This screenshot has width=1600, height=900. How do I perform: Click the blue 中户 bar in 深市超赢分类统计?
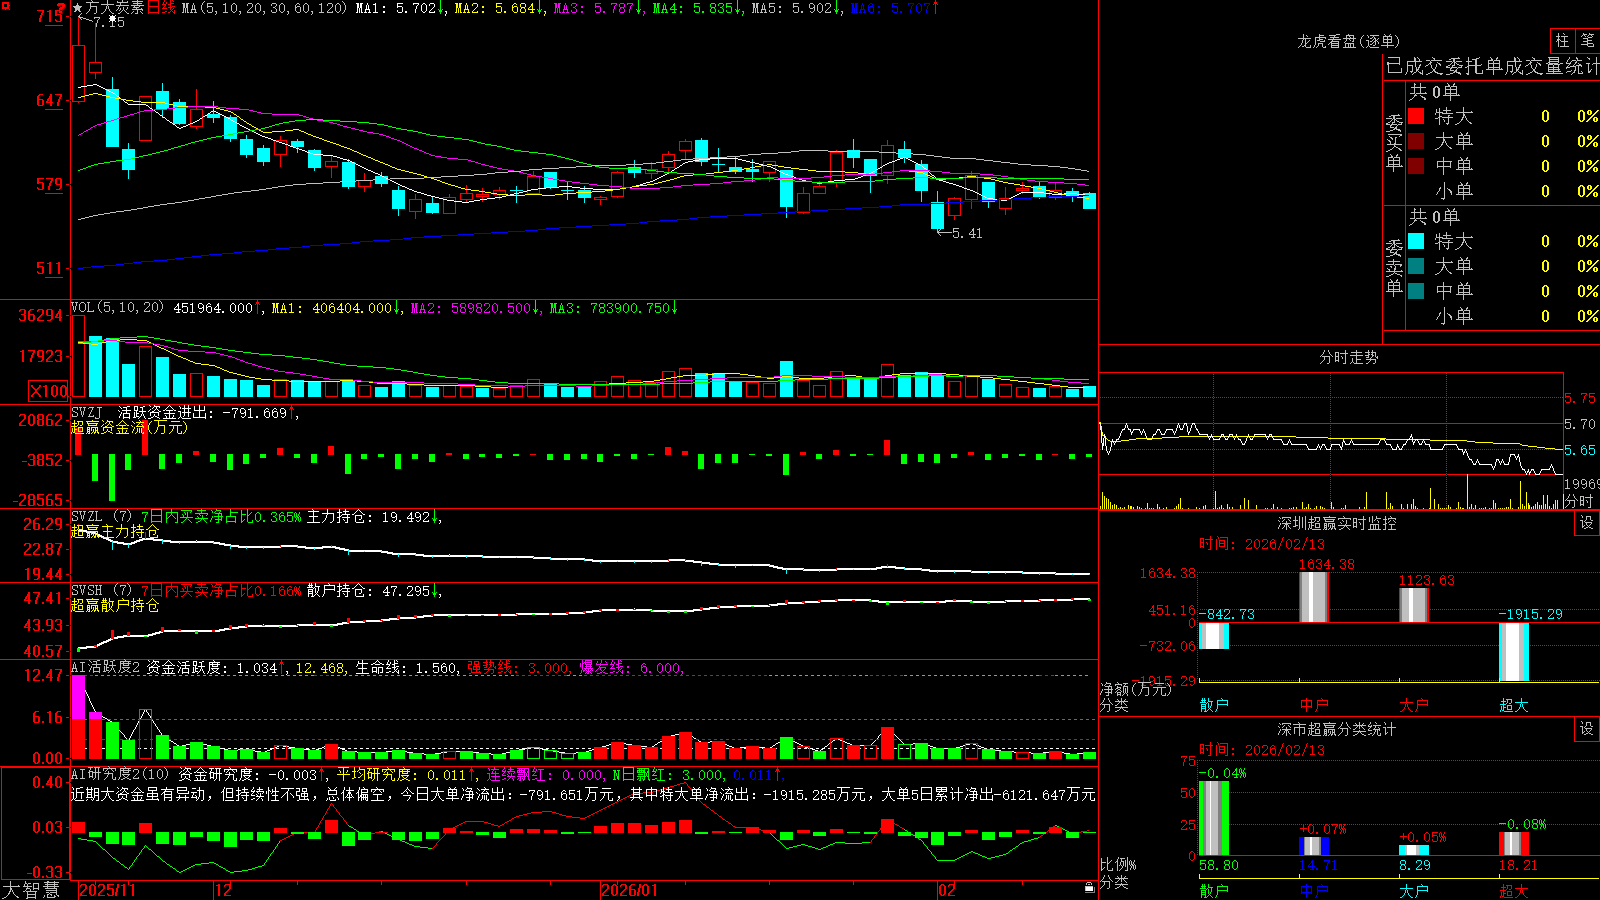[x=1313, y=846]
